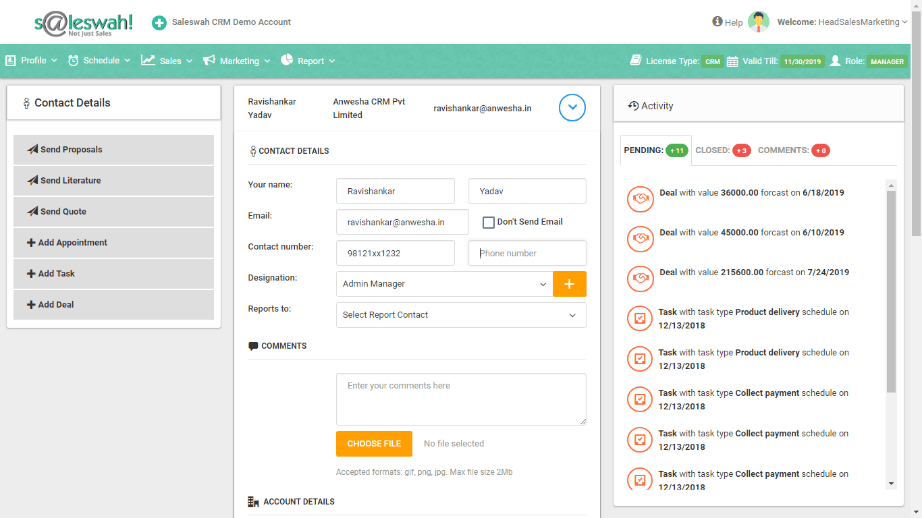922x518 pixels.
Task: Click the first Product delivery task icon
Action: click(640, 319)
